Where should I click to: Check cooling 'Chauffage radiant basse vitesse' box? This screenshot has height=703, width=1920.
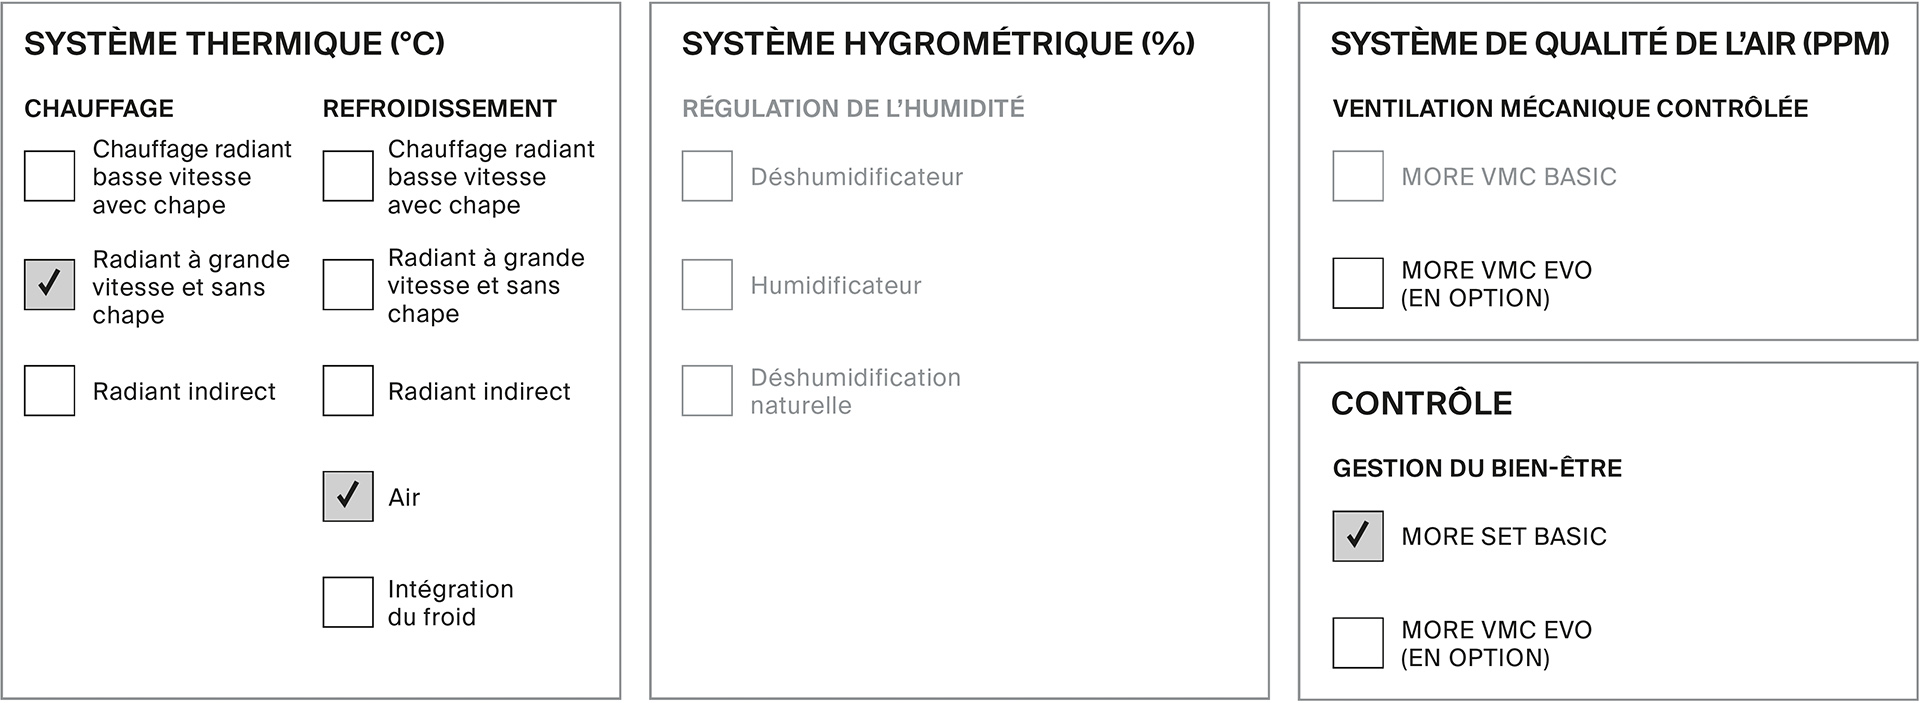pyautogui.click(x=348, y=176)
